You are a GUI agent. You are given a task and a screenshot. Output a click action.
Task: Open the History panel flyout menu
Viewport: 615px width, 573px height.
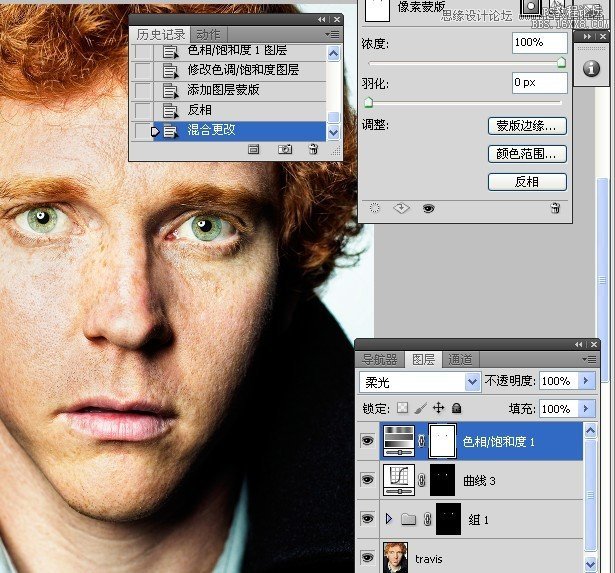pos(332,35)
